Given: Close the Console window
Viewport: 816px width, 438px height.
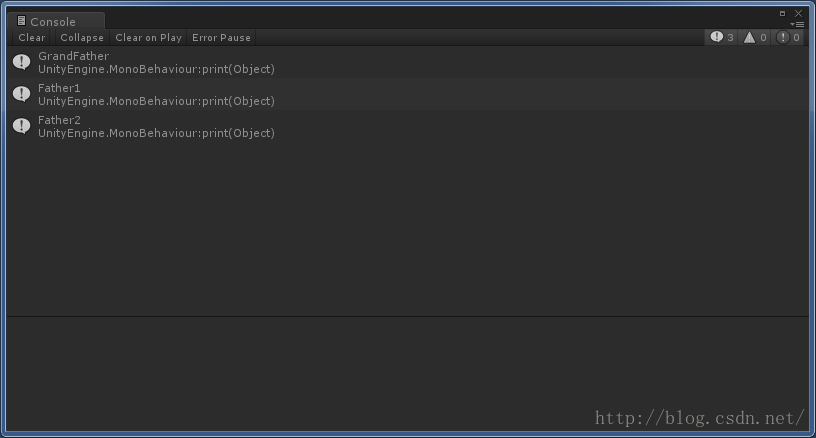Looking at the screenshot, I should [x=798, y=14].
